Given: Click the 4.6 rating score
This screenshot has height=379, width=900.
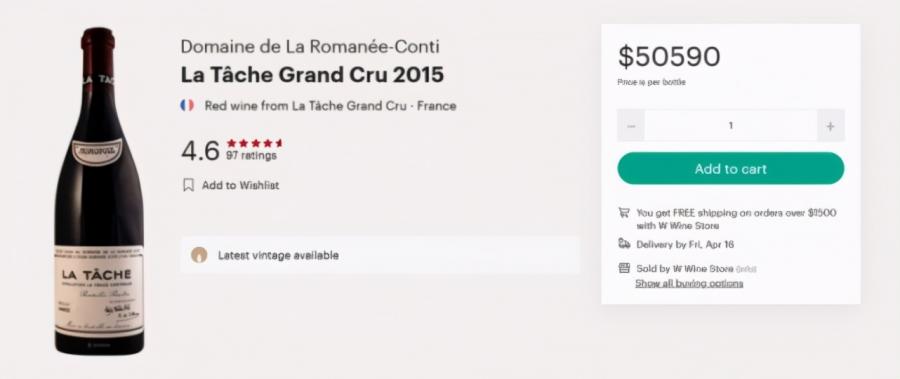Looking at the screenshot, I should (200, 151).
